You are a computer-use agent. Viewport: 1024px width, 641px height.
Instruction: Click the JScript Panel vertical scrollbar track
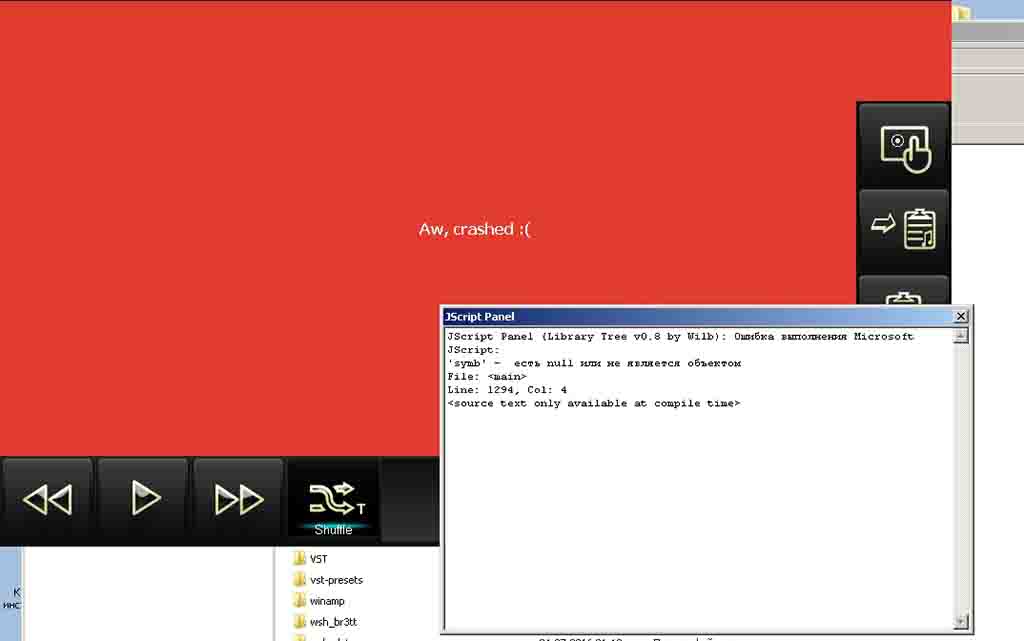click(x=961, y=480)
